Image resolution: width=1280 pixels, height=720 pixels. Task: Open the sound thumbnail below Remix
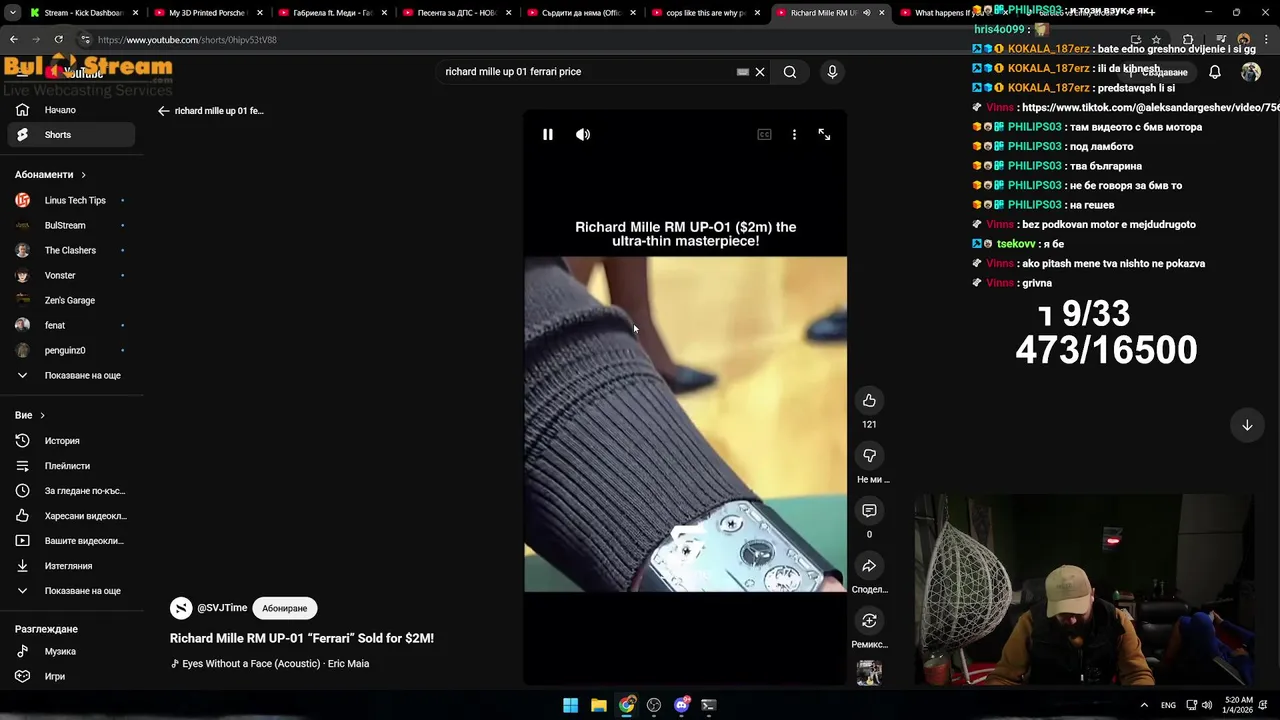click(x=869, y=672)
